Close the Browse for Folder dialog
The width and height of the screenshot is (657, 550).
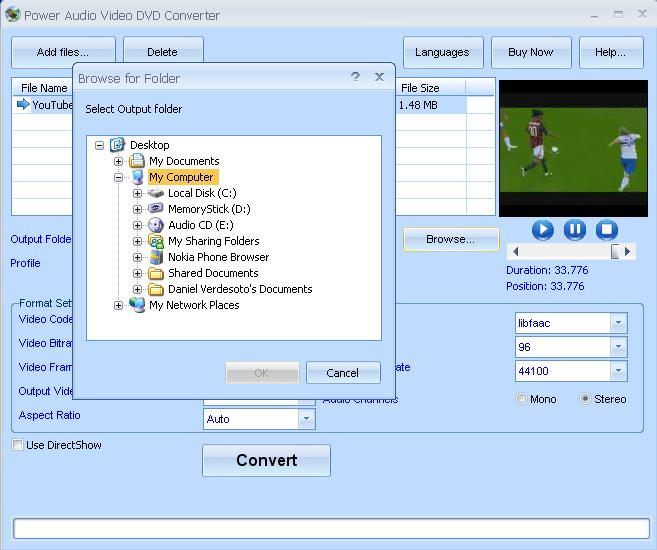click(379, 77)
